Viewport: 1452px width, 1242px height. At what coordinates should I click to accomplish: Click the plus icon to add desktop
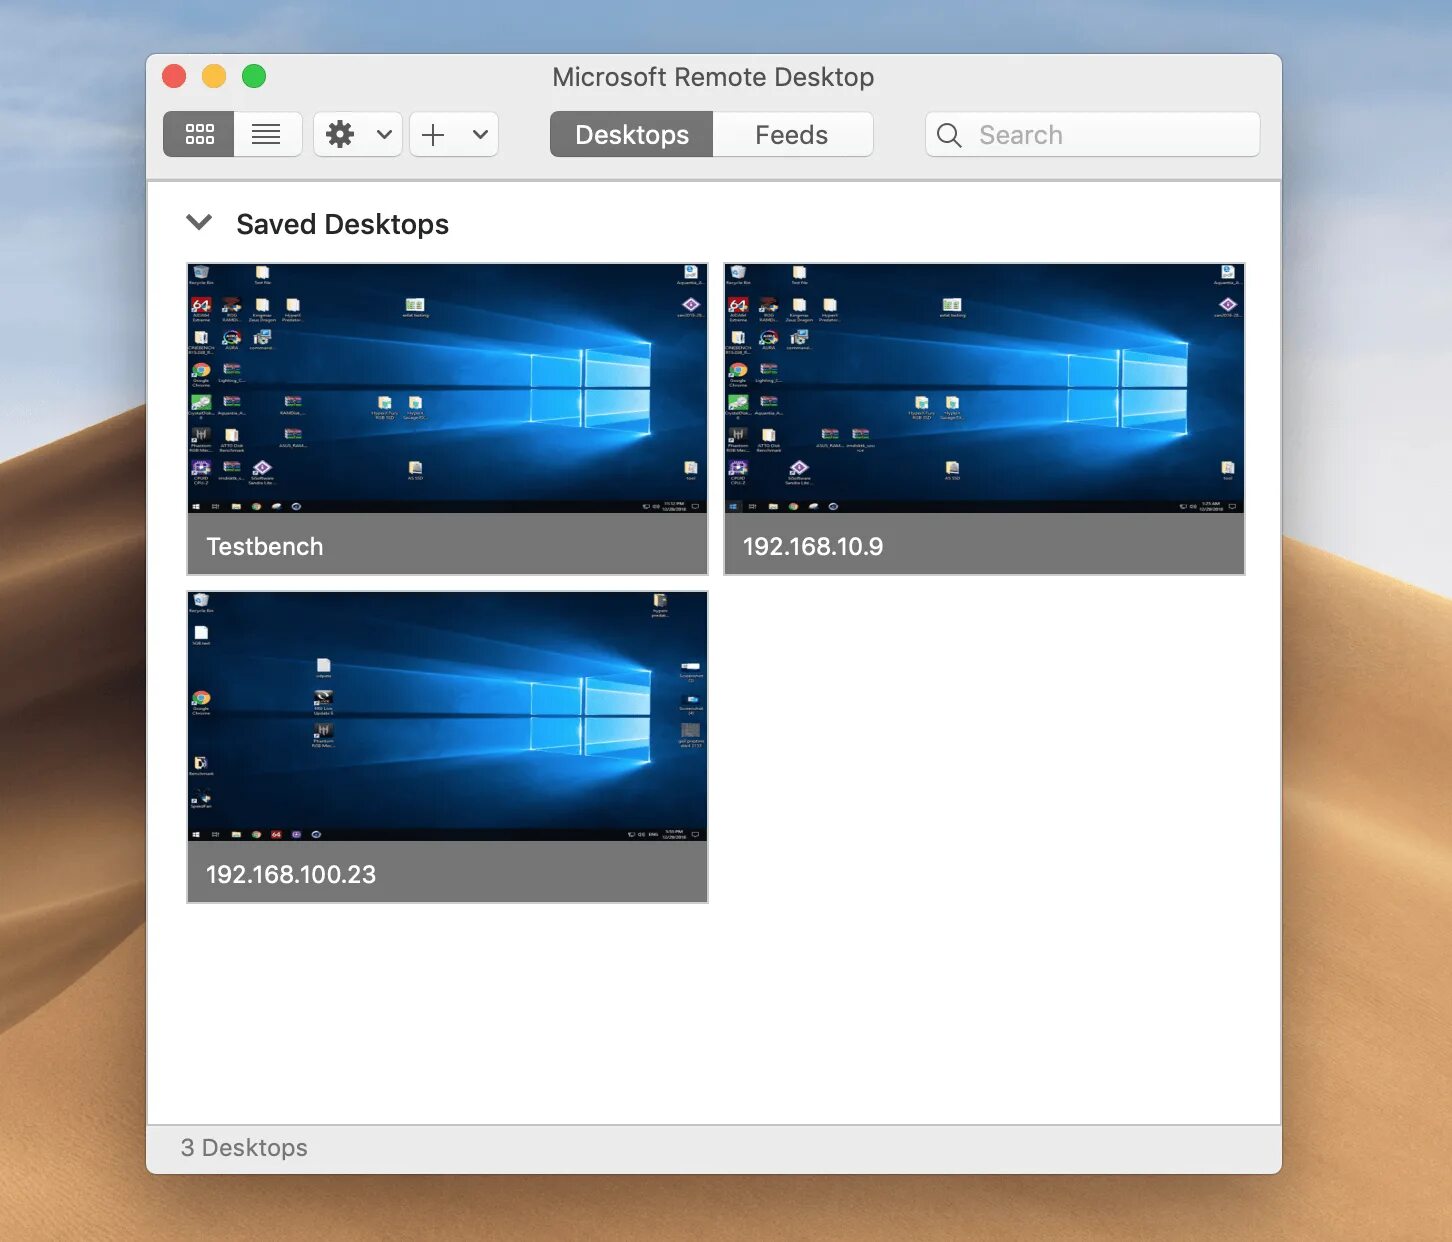(x=433, y=134)
